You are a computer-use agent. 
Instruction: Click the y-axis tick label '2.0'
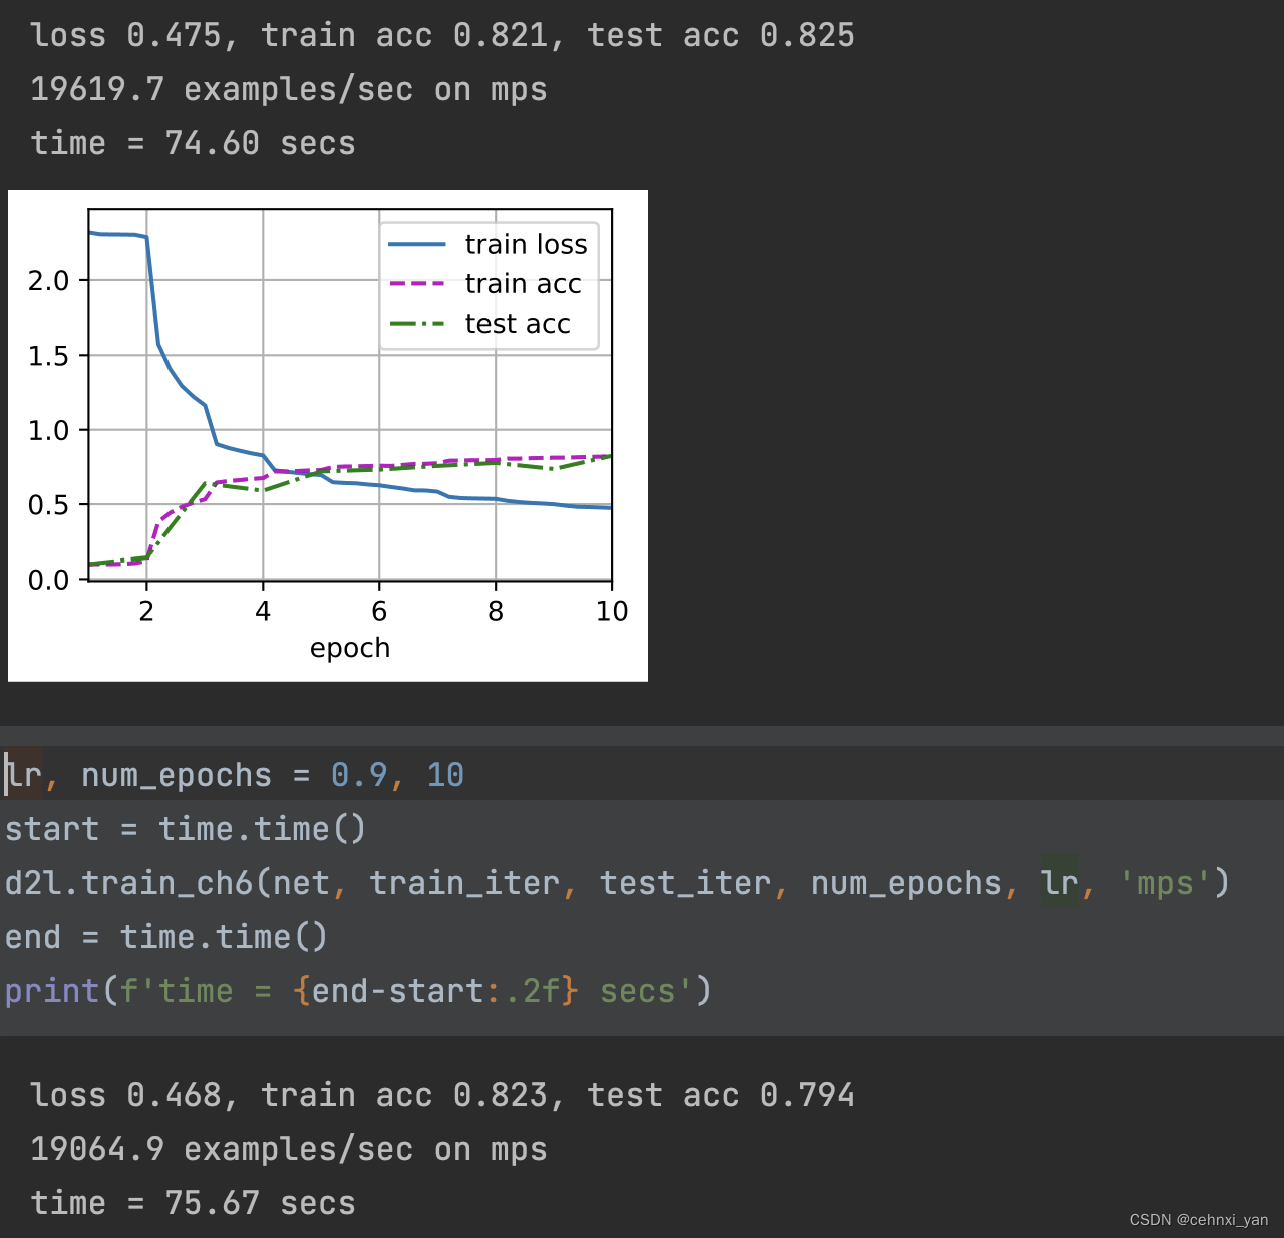(48, 280)
